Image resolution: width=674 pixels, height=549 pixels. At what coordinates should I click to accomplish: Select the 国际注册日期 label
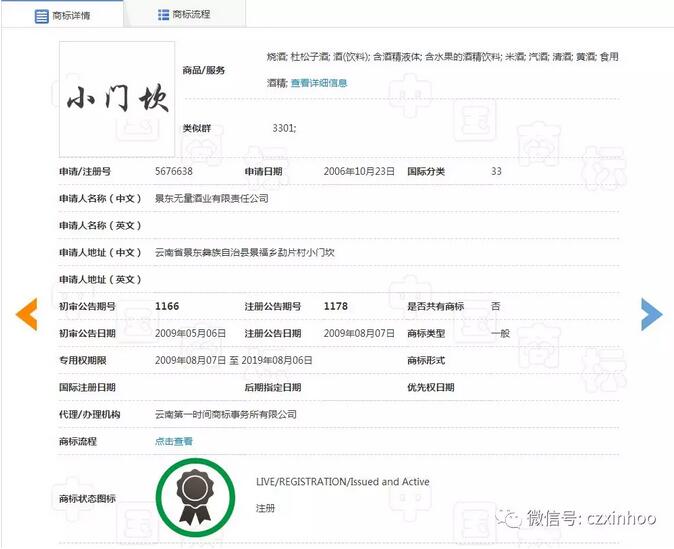pos(87,387)
